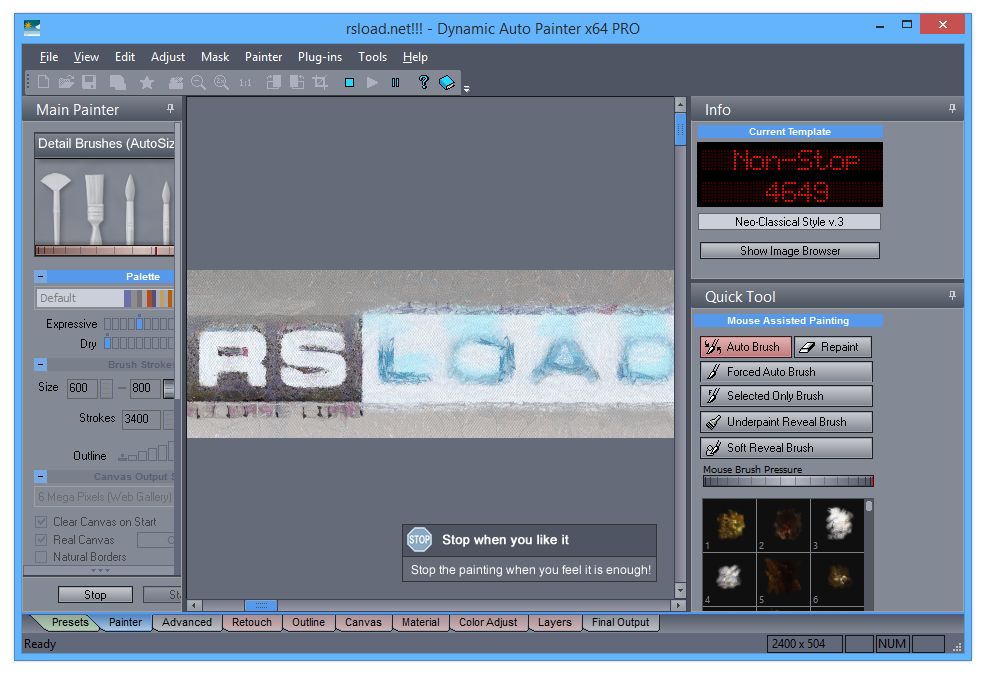Click the blue Stop square in toolbar
Viewport: 991px width, 674px height.
pyautogui.click(x=349, y=83)
